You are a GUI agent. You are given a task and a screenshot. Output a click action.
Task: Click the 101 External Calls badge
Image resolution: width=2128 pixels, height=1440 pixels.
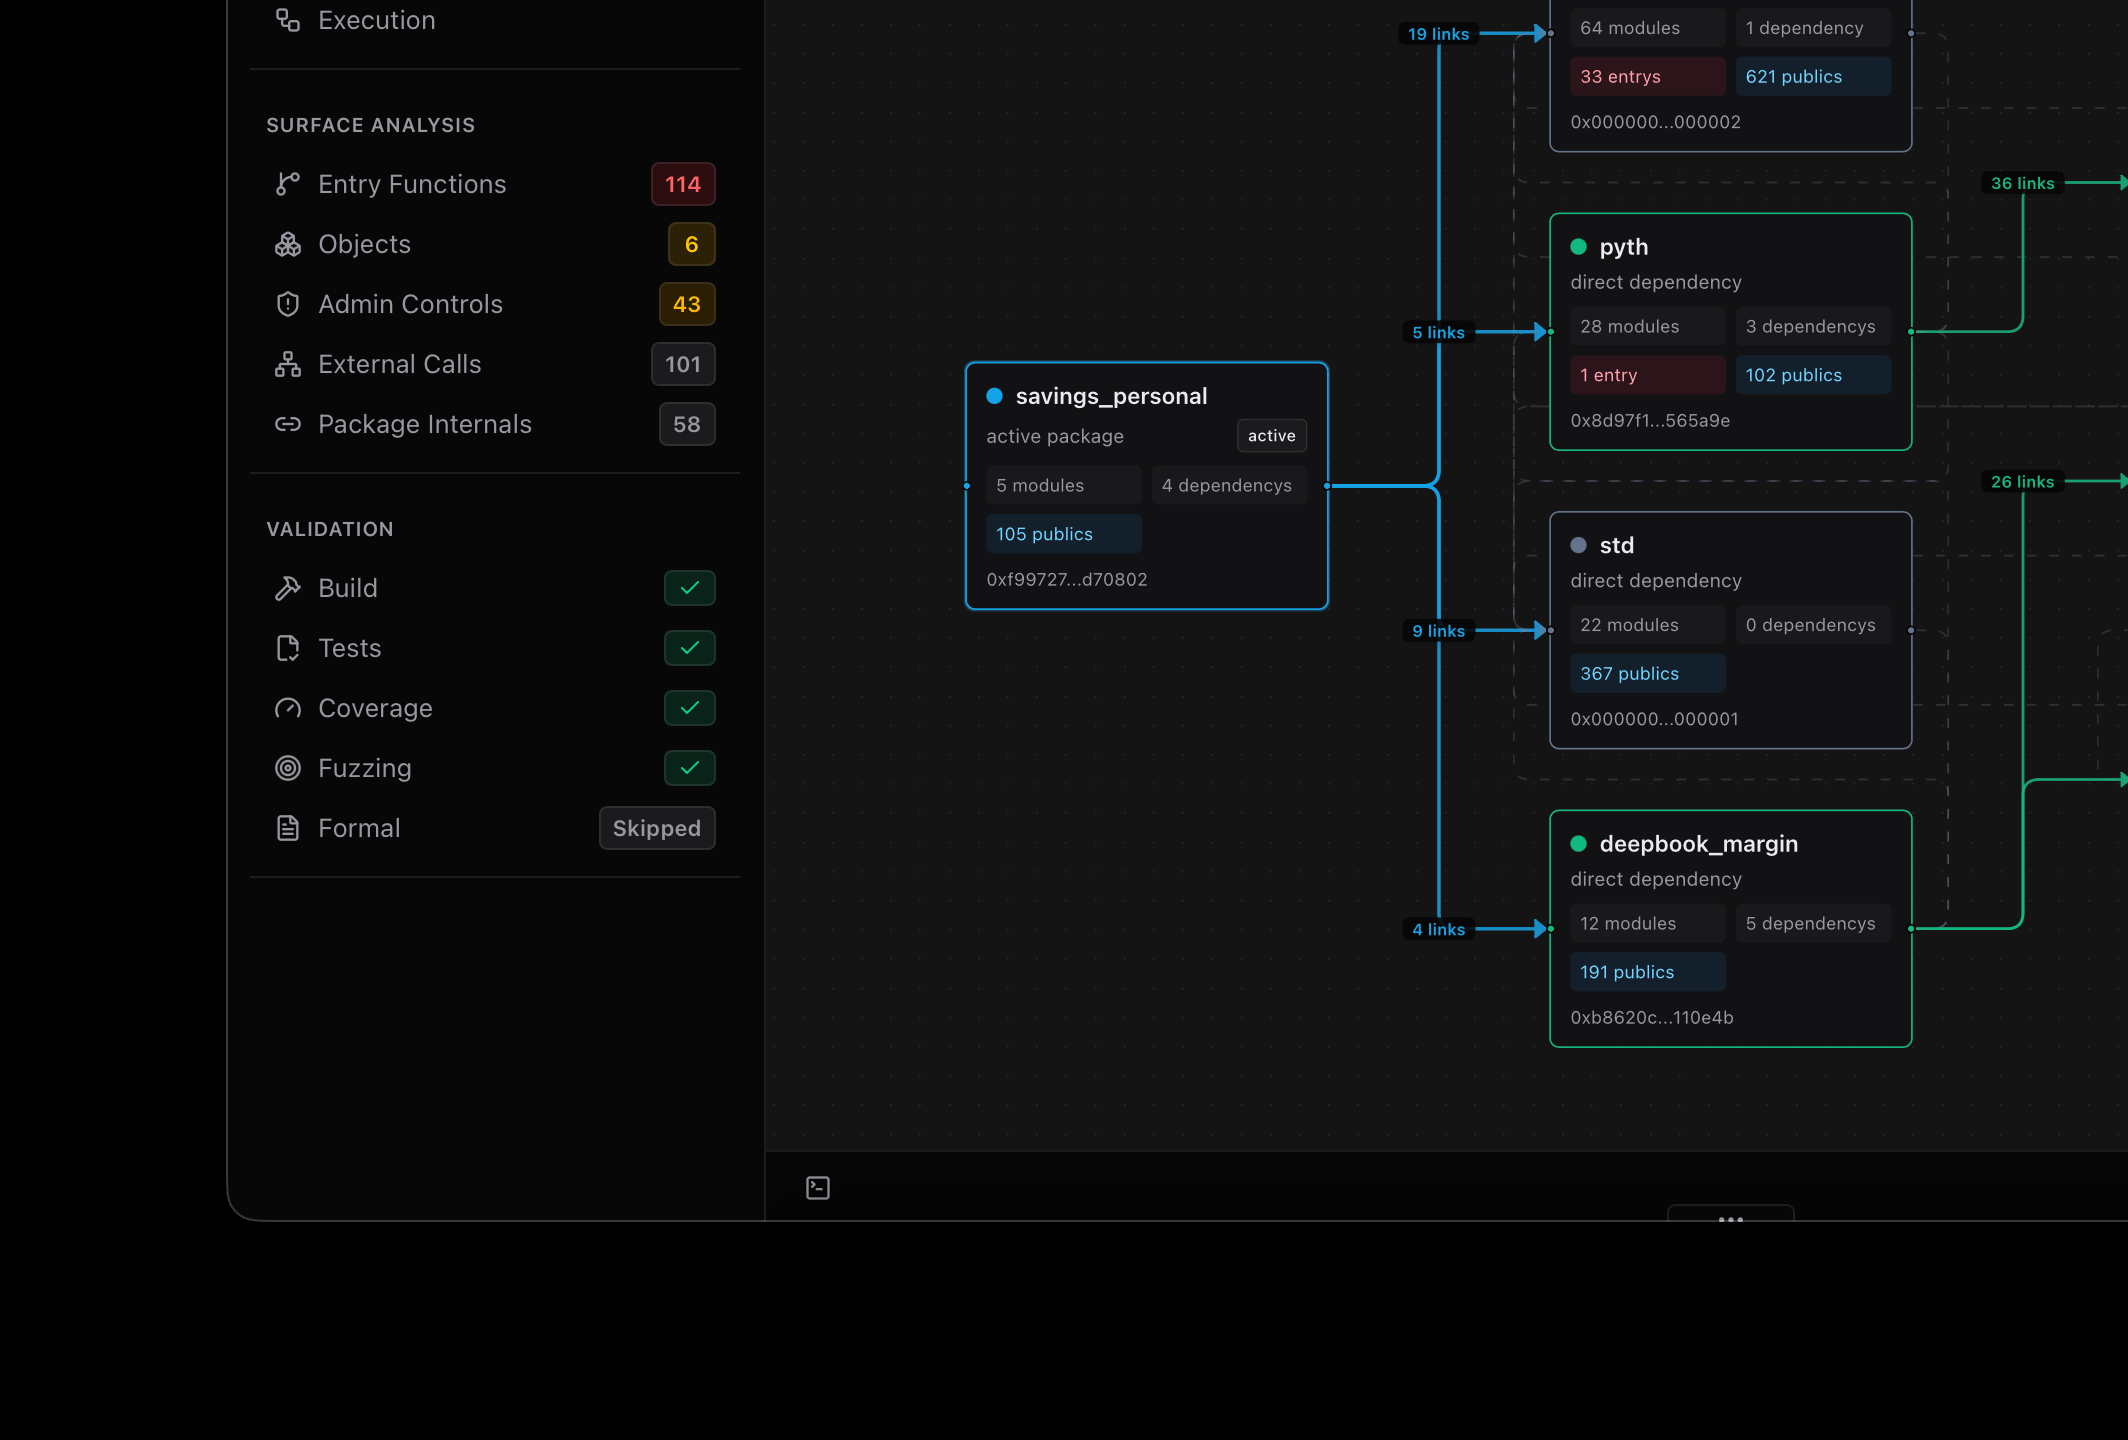point(683,364)
